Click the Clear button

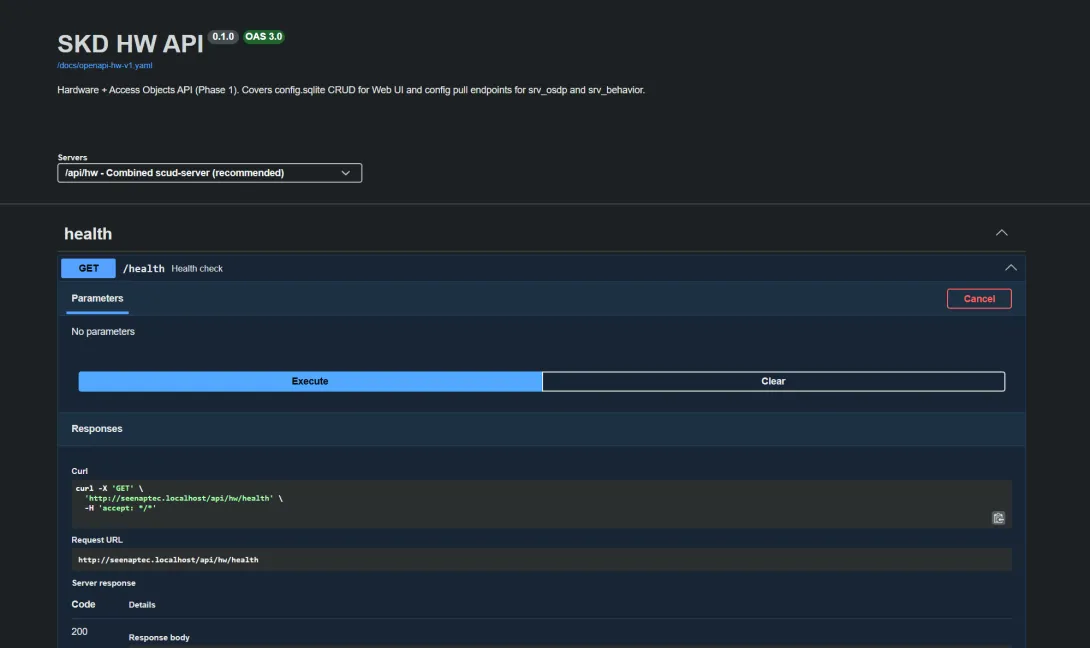pyautogui.click(x=773, y=381)
